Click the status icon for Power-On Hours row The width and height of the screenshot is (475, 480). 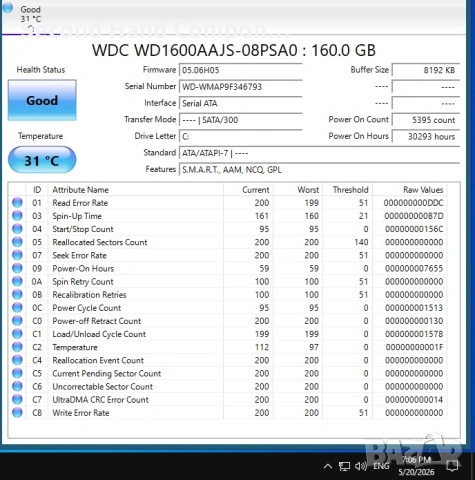[x=17, y=268]
